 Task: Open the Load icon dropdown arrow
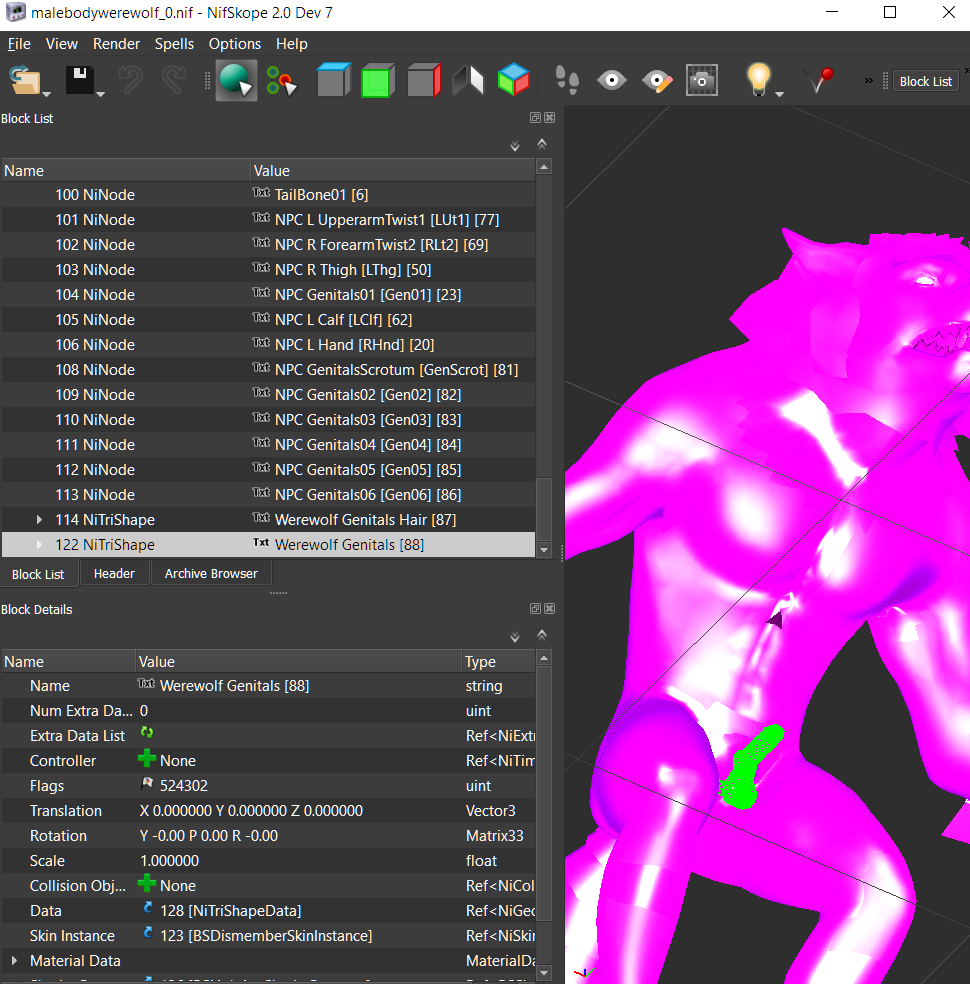(x=46, y=94)
